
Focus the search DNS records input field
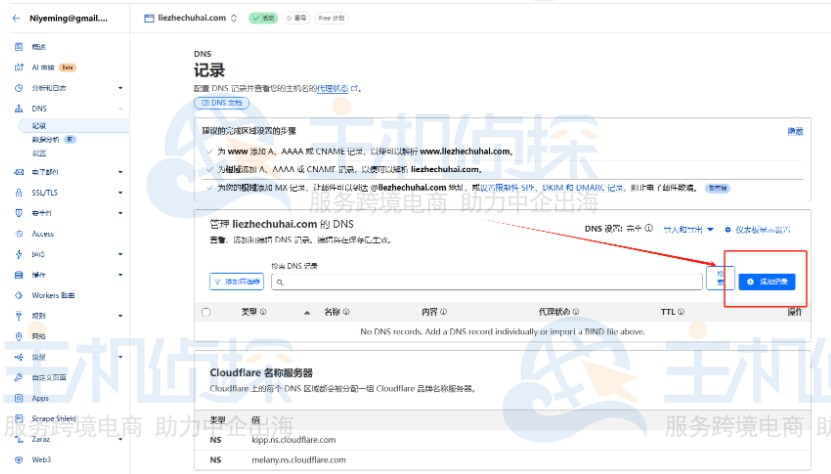pos(487,282)
